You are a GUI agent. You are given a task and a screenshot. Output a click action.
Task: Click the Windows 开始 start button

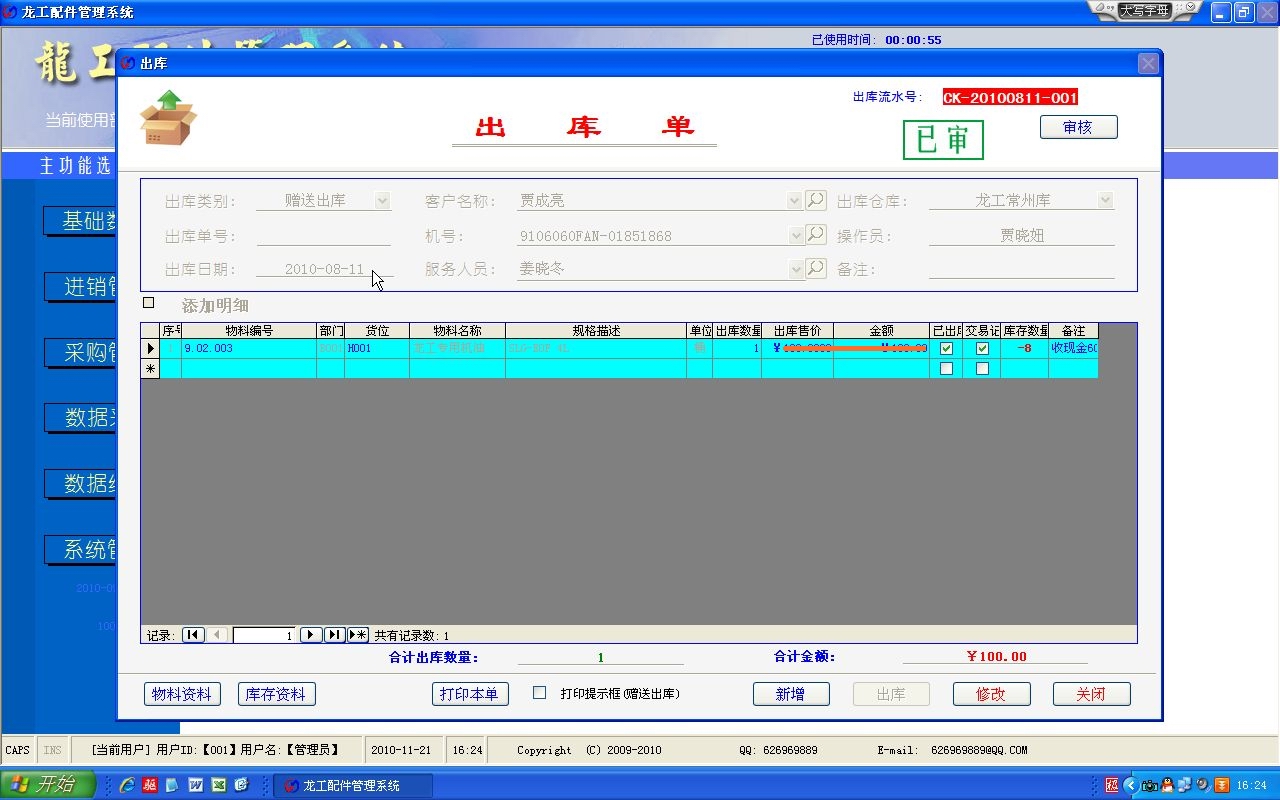(48, 785)
